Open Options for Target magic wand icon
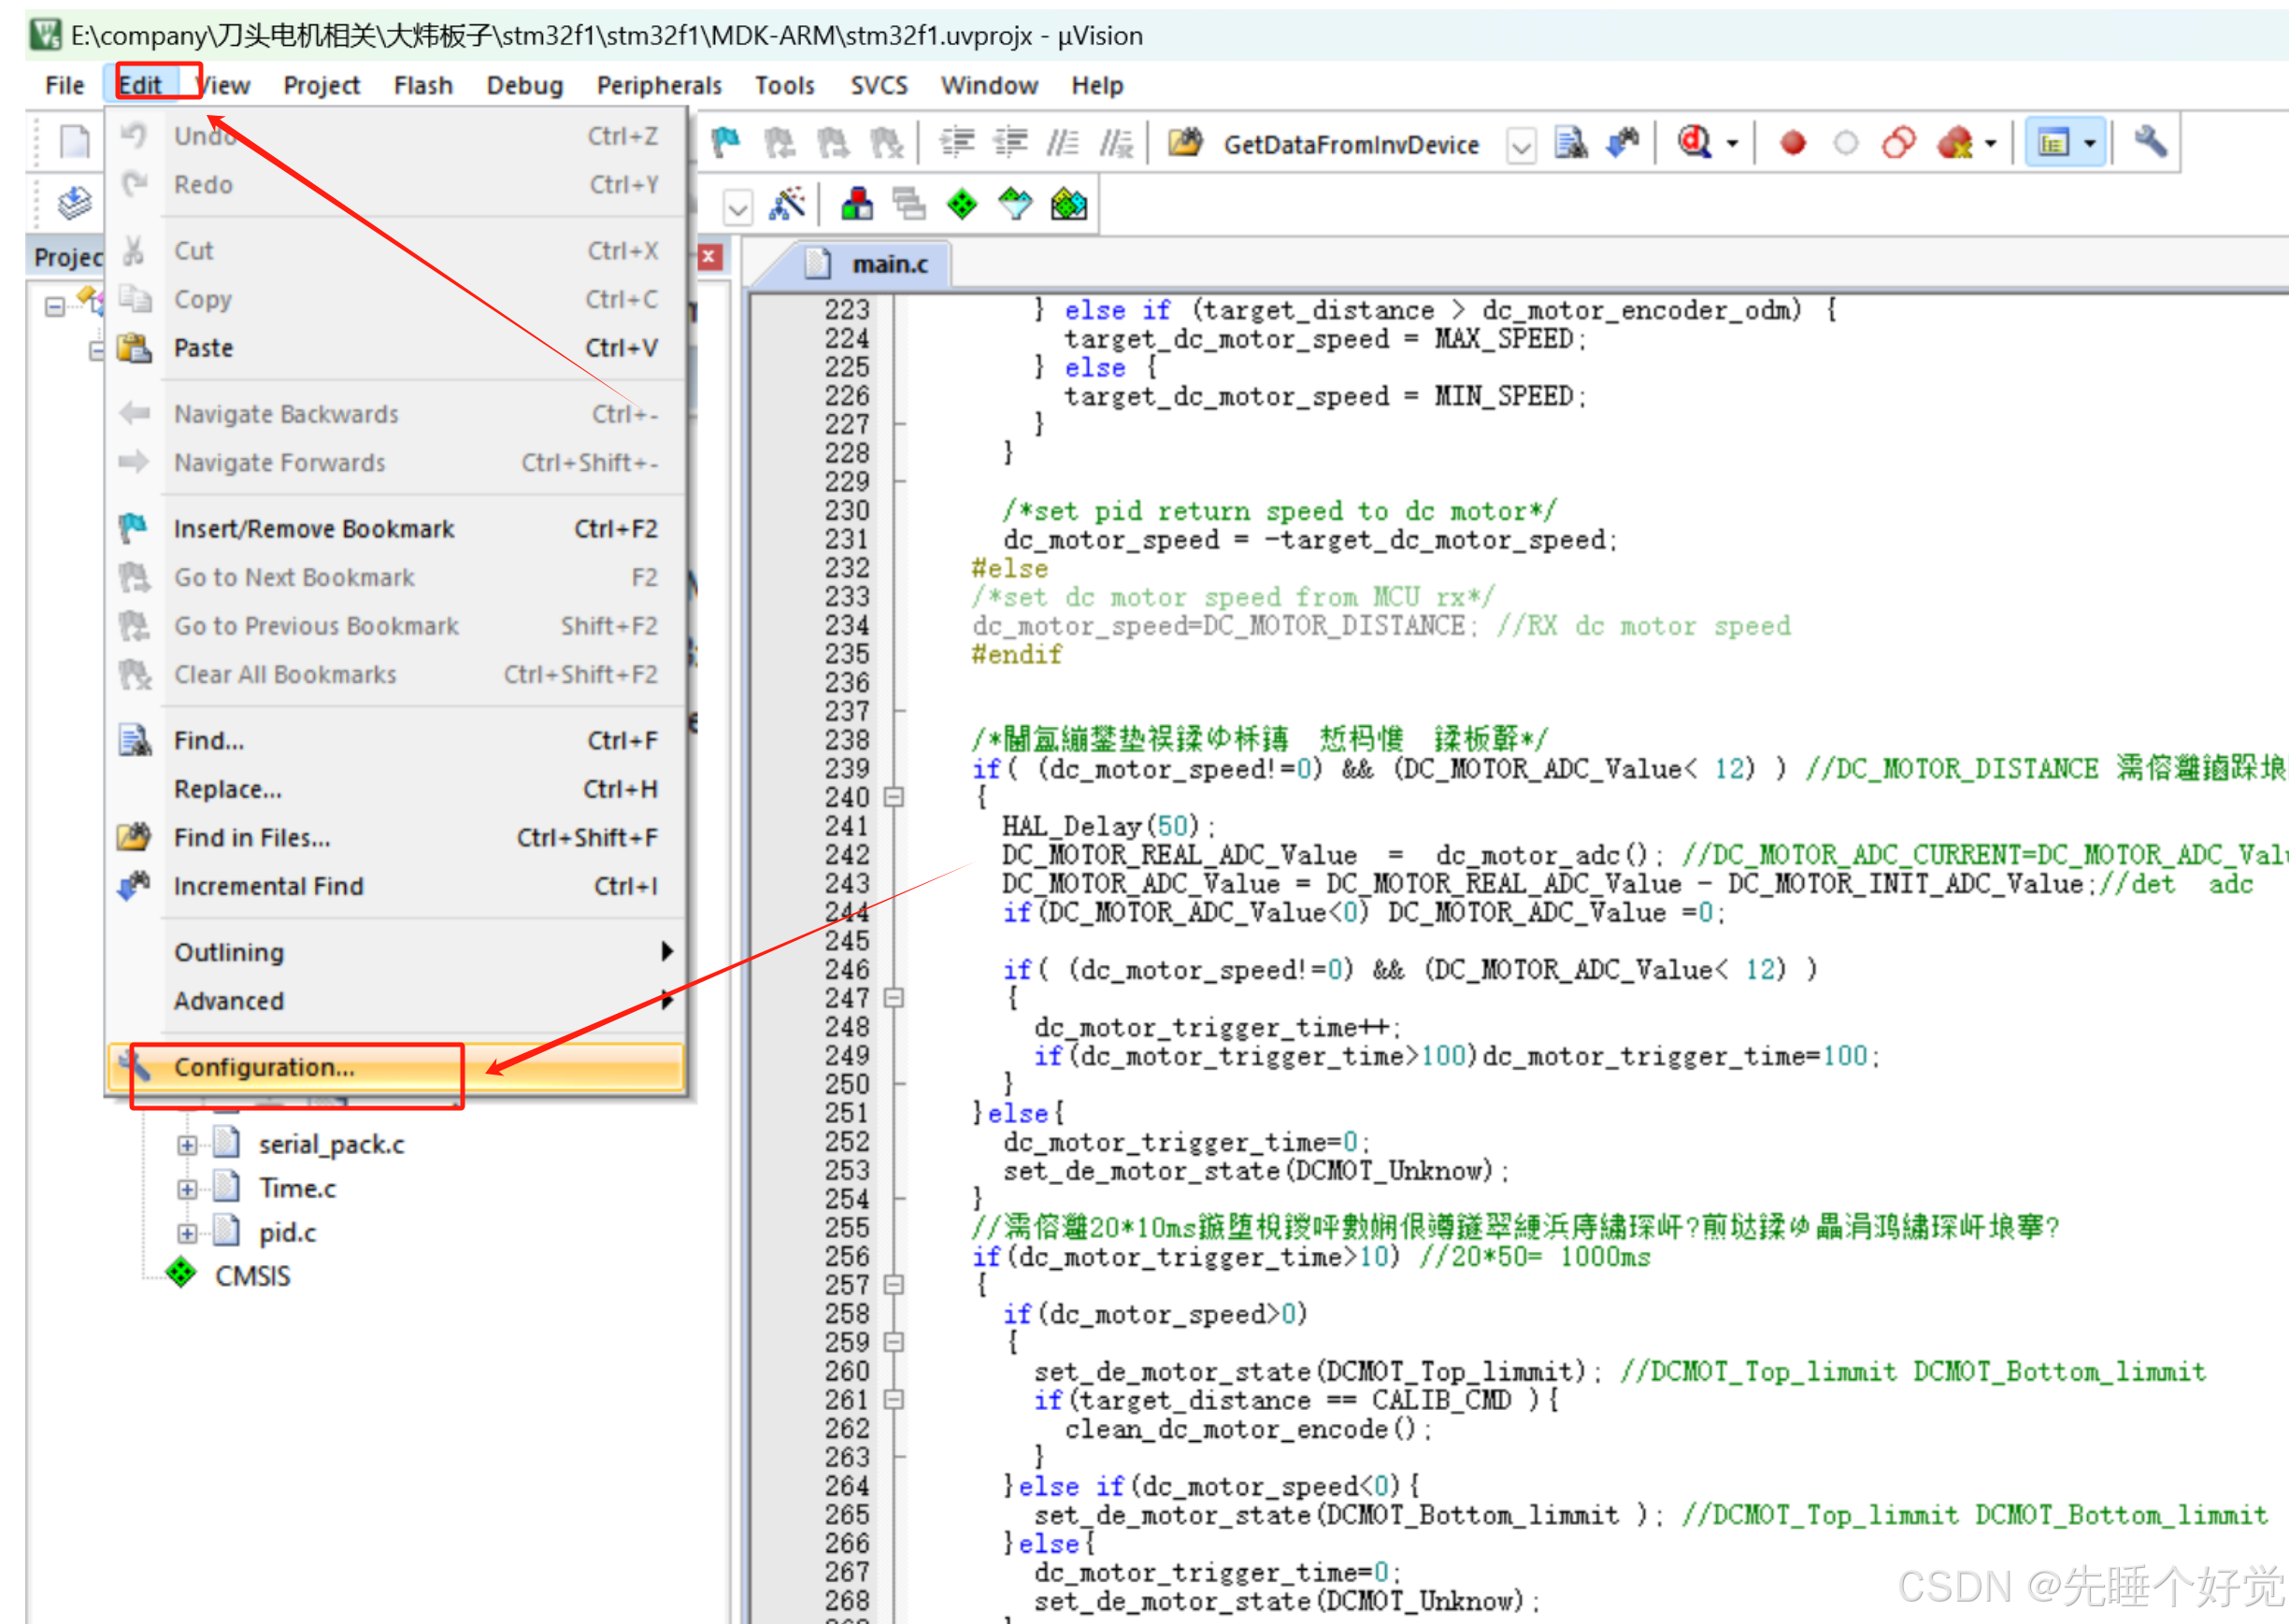This screenshot has width=2289, height=1624. tap(787, 205)
